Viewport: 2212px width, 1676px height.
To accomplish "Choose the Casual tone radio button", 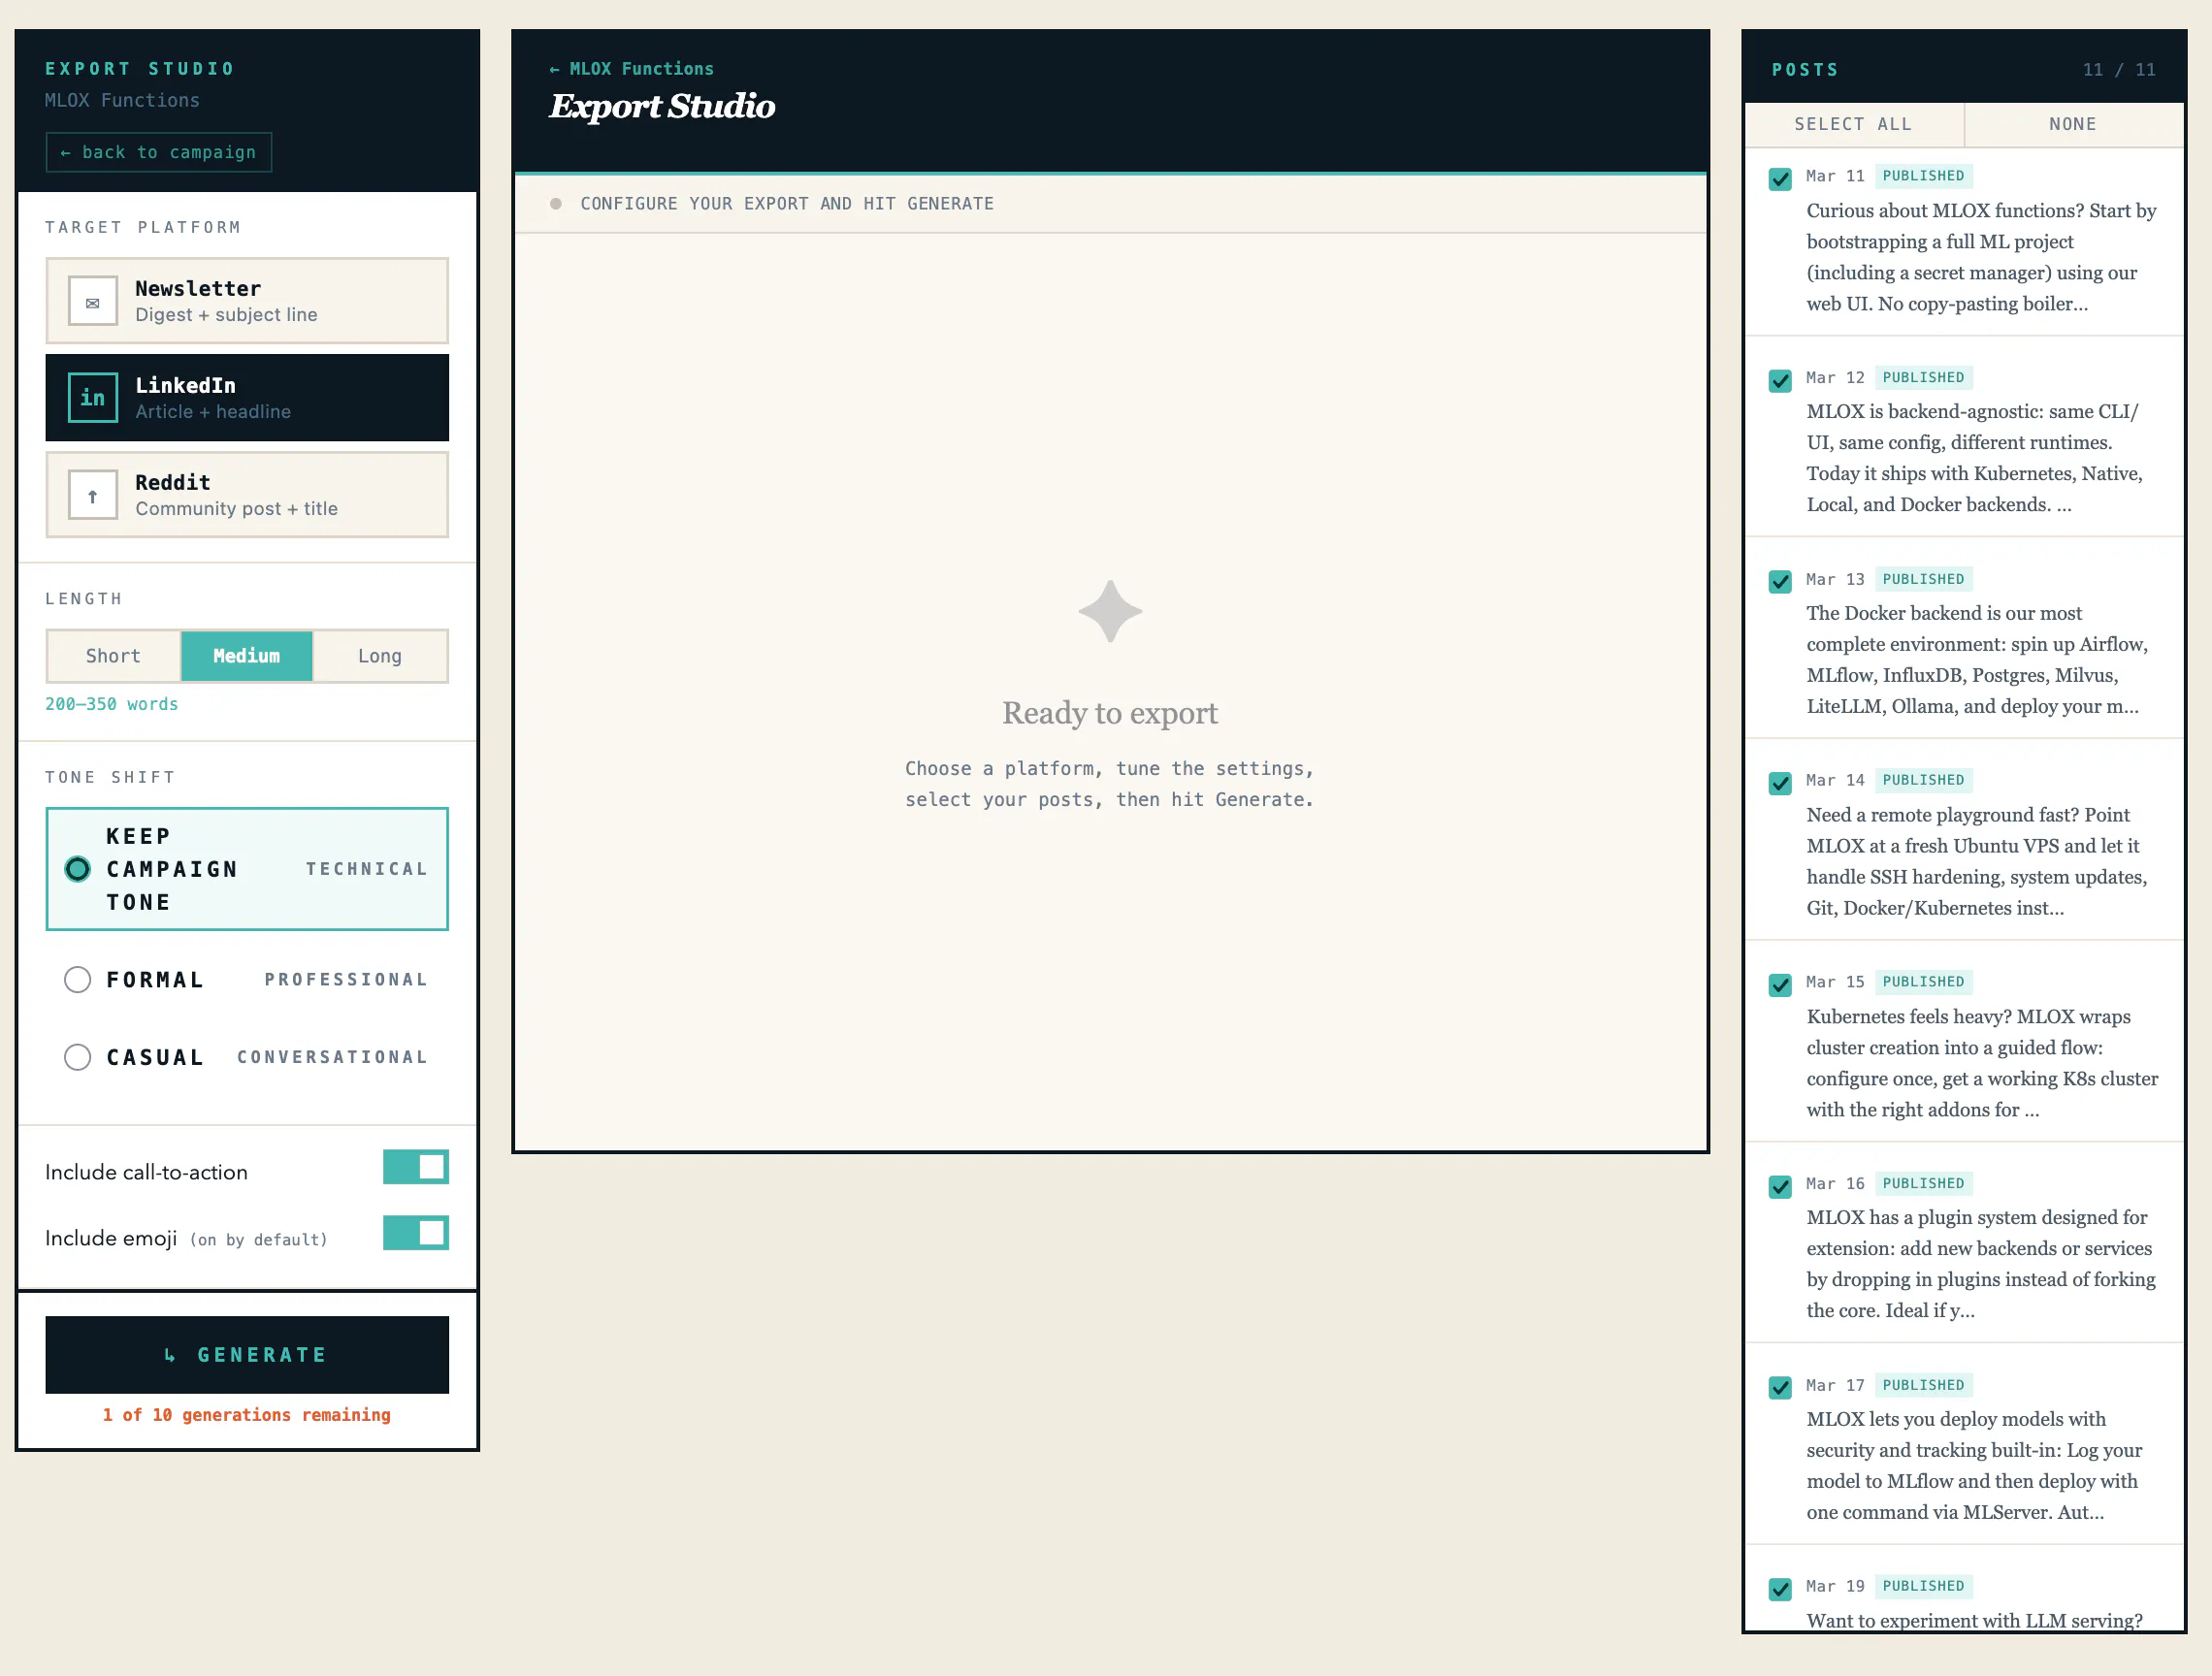I will click(x=77, y=1057).
